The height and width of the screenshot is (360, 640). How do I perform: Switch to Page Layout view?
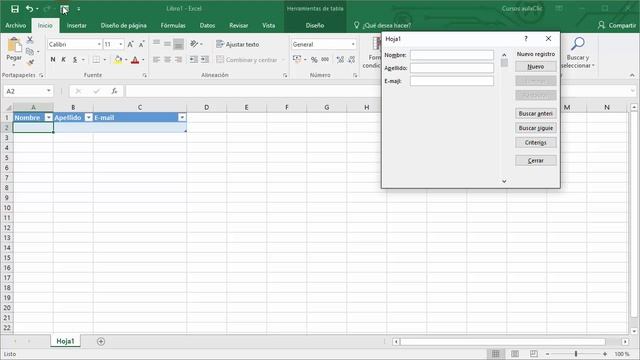click(515, 354)
